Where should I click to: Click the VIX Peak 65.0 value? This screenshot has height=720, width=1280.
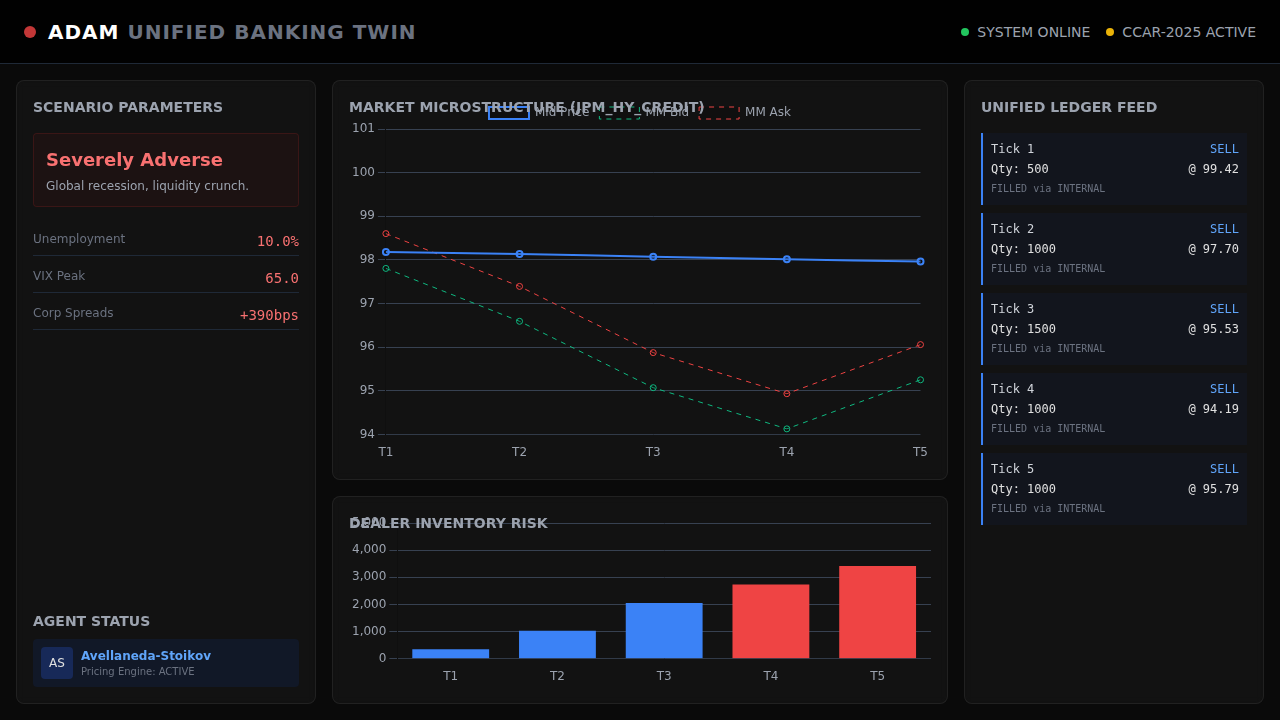tap(281, 279)
